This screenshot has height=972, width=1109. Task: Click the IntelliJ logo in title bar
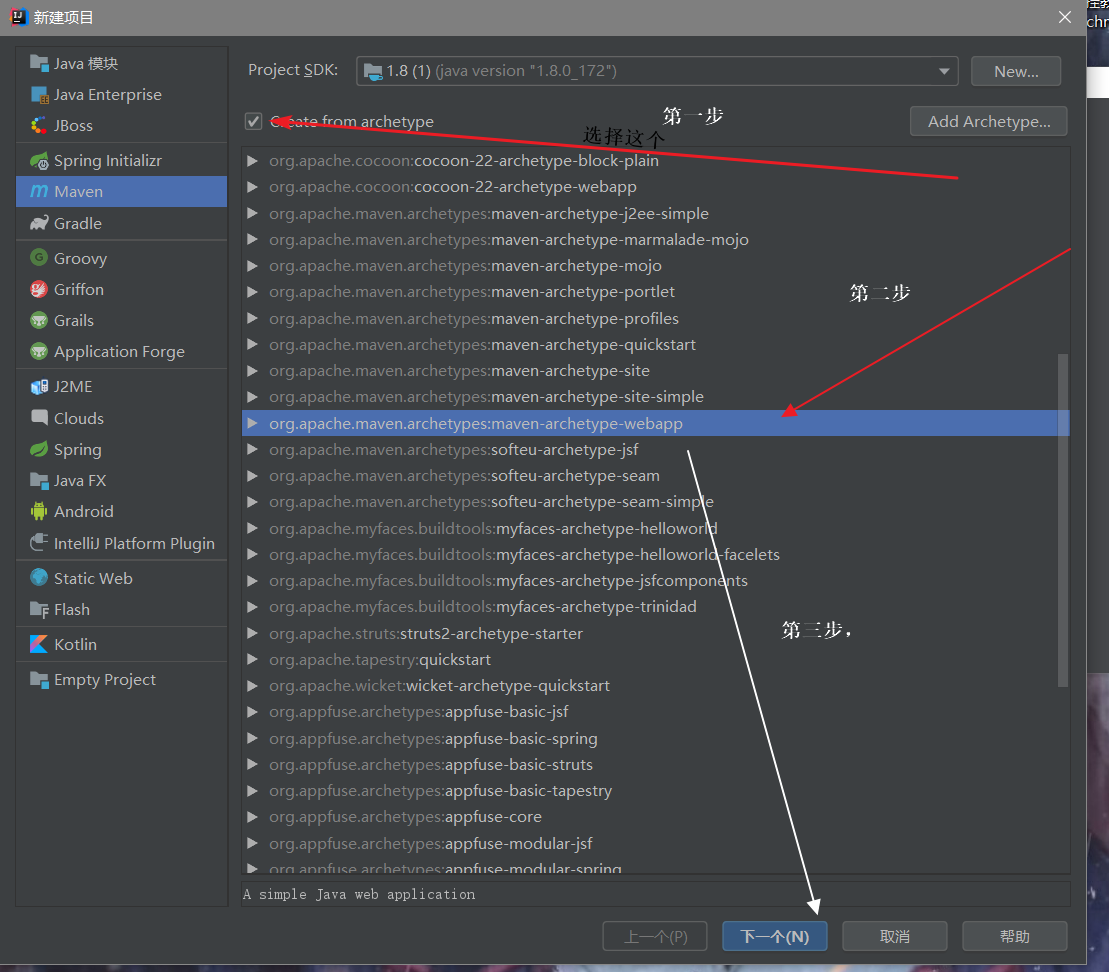click(x=18, y=17)
